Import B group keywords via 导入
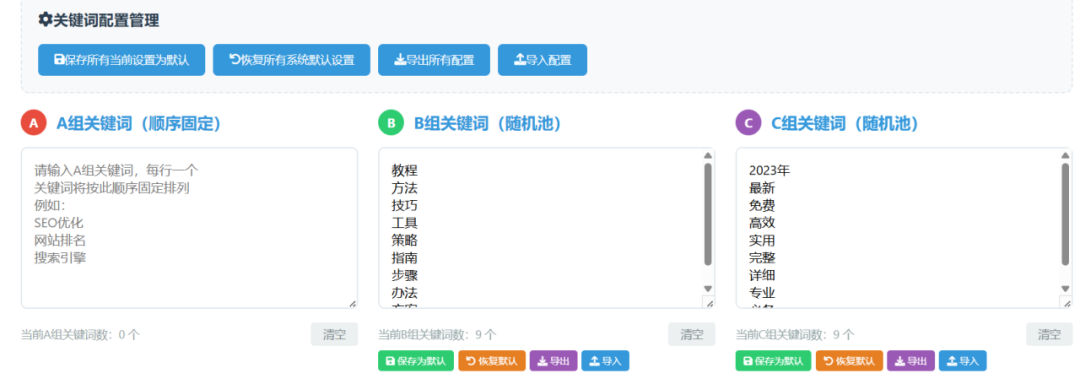 click(605, 361)
